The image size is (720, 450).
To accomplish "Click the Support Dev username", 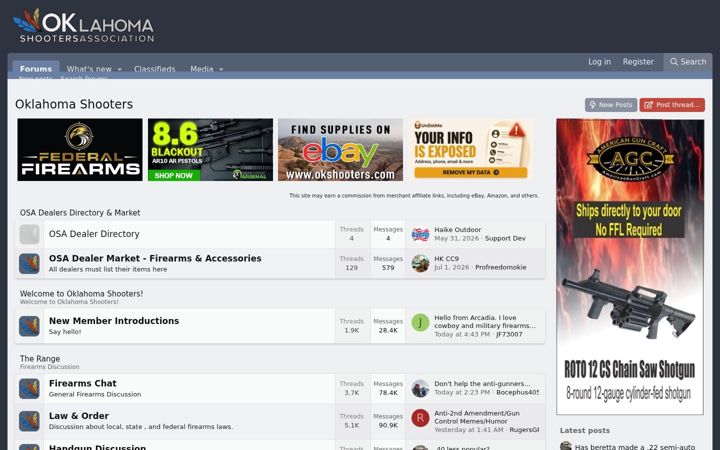I will (x=505, y=238).
